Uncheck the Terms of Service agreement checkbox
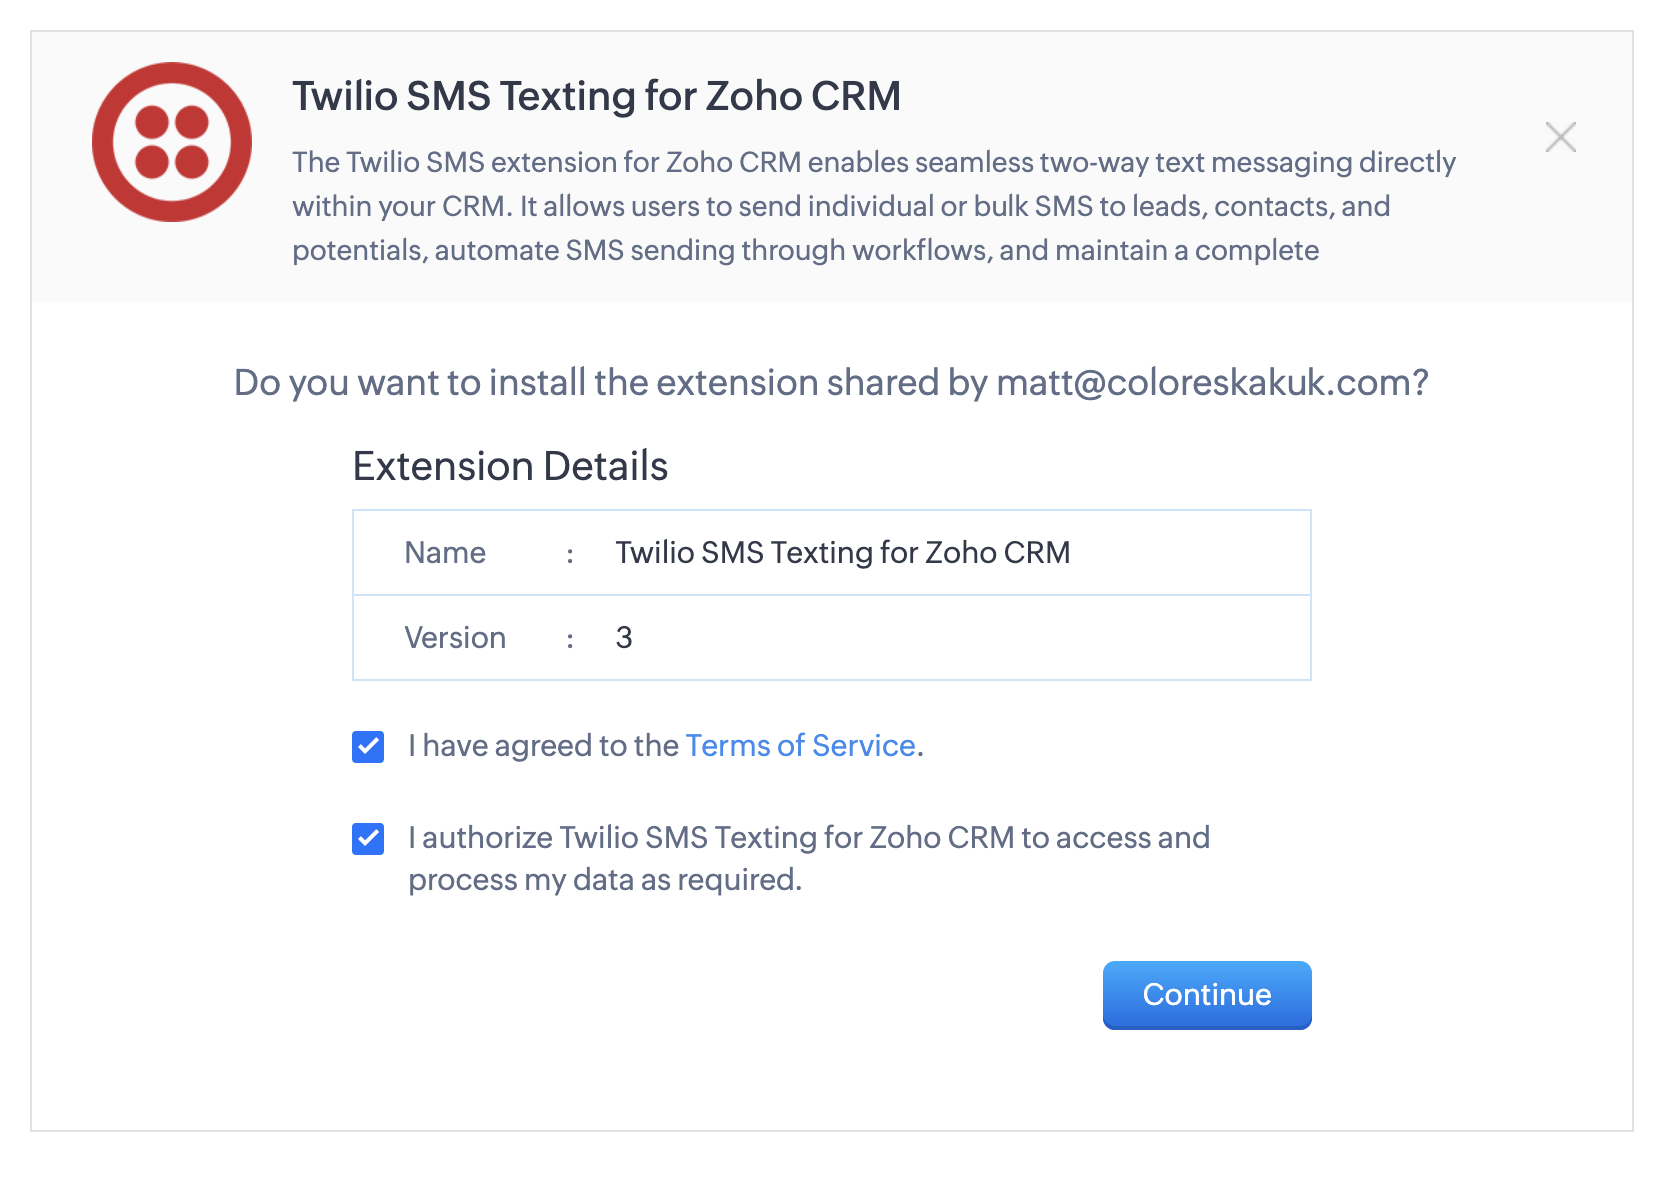1672x1184 pixels. point(368,746)
